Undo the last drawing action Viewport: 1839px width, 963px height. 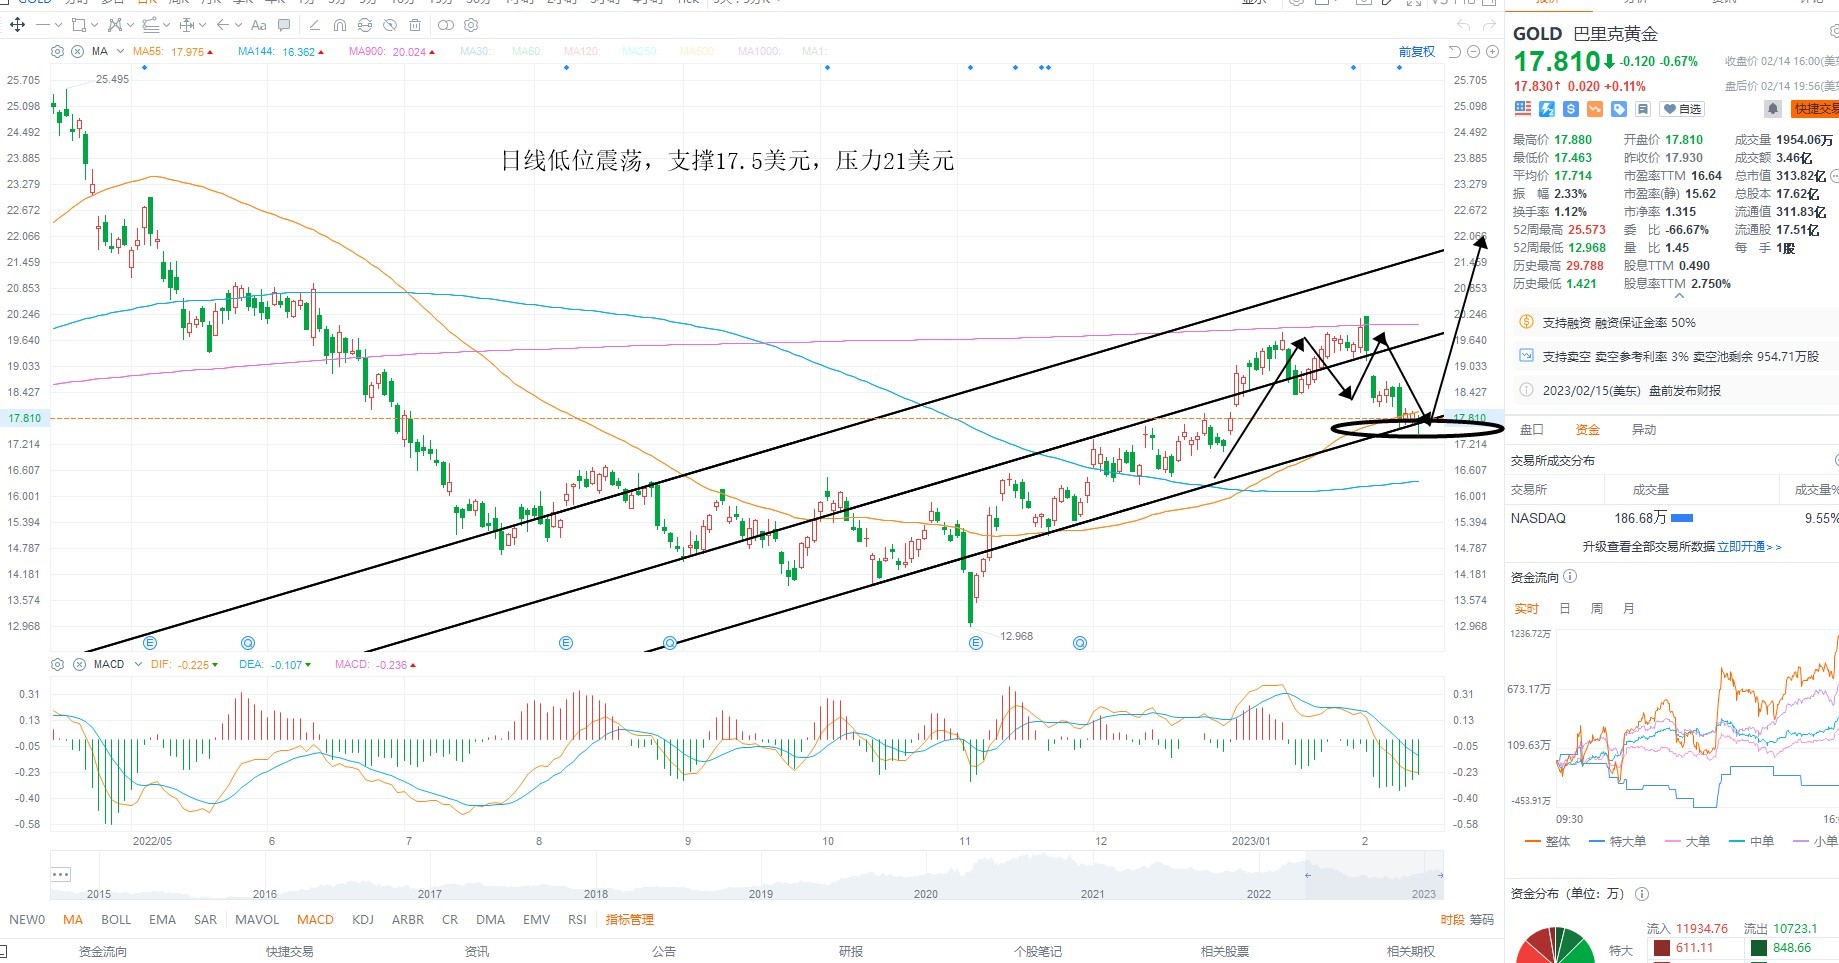click(x=1464, y=25)
